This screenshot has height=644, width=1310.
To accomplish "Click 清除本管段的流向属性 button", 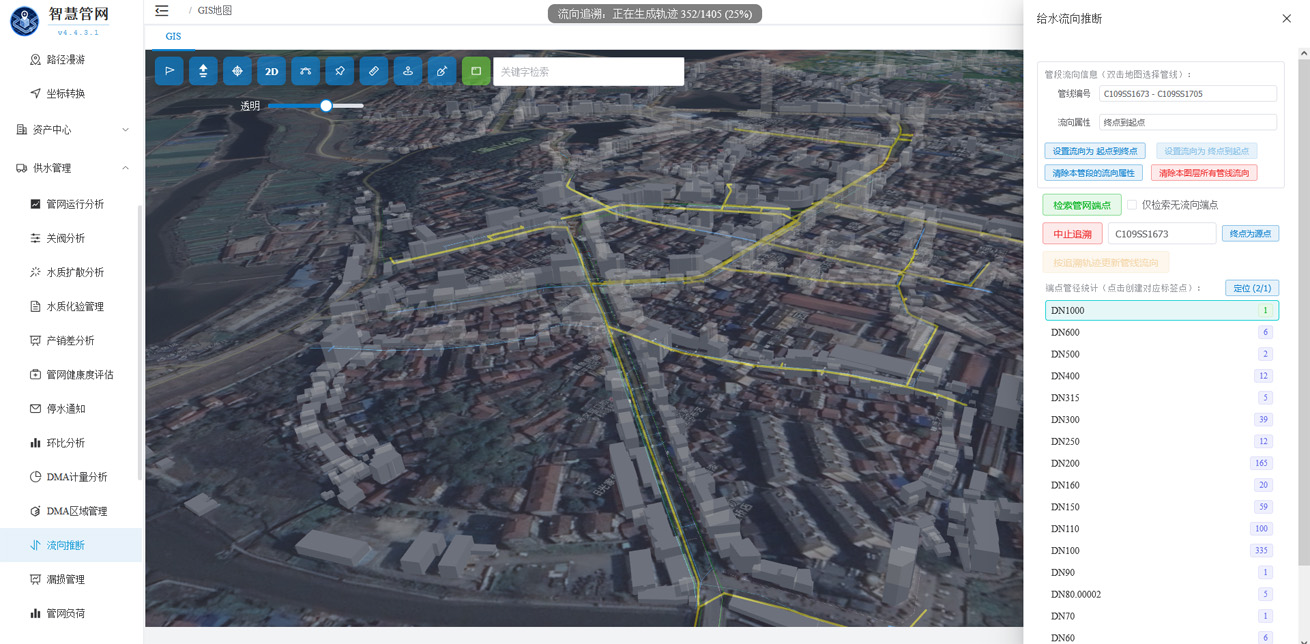I will click(1093, 173).
